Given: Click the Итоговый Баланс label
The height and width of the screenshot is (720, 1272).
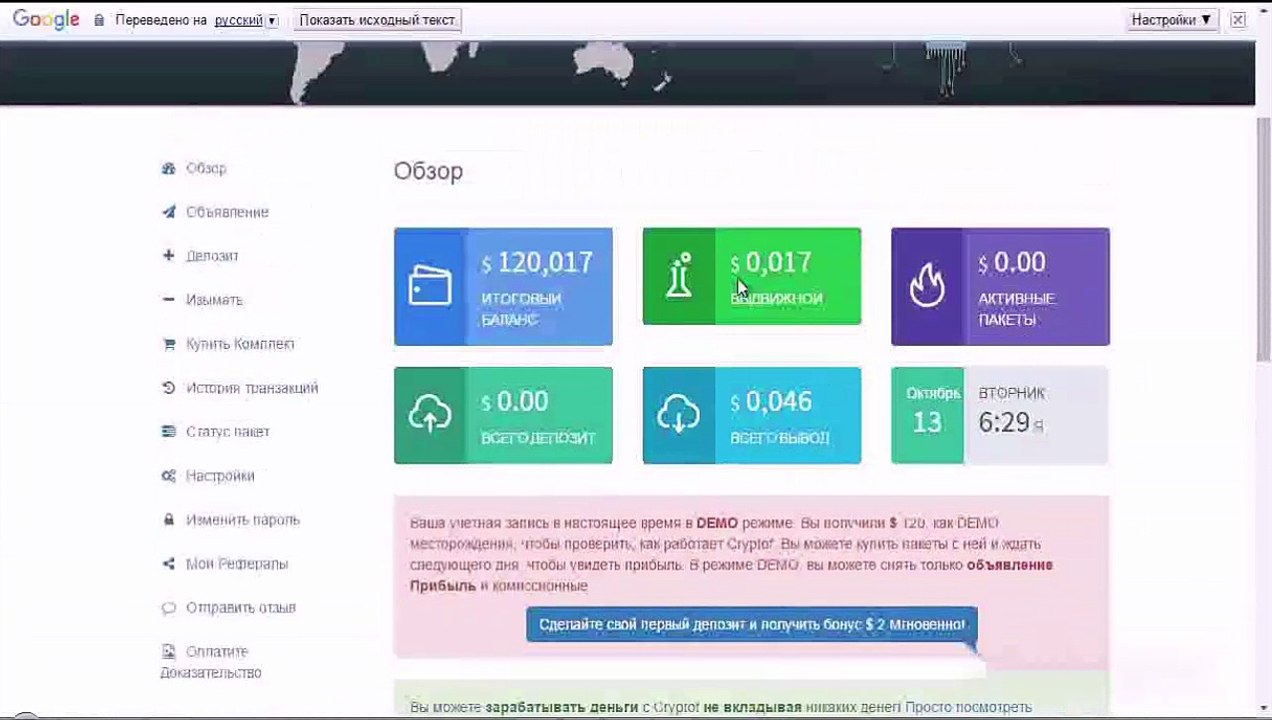Looking at the screenshot, I should tap(521, 309).
